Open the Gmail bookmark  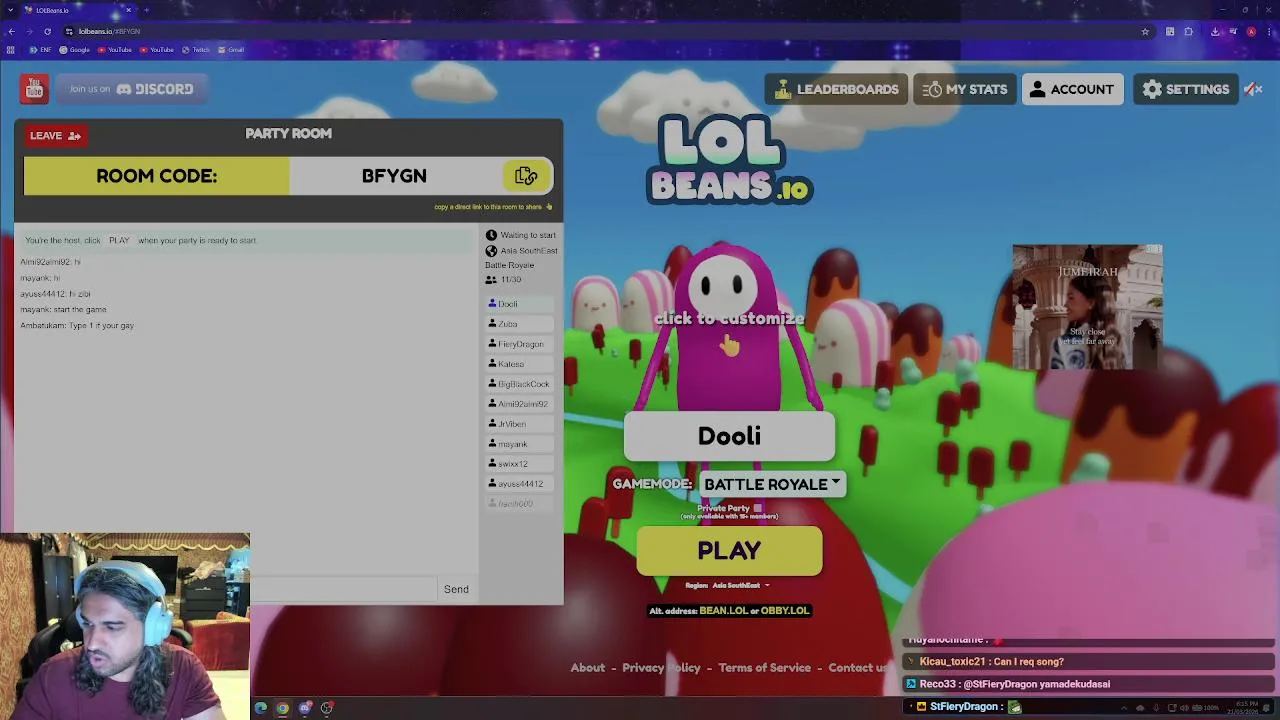point(231,50)
